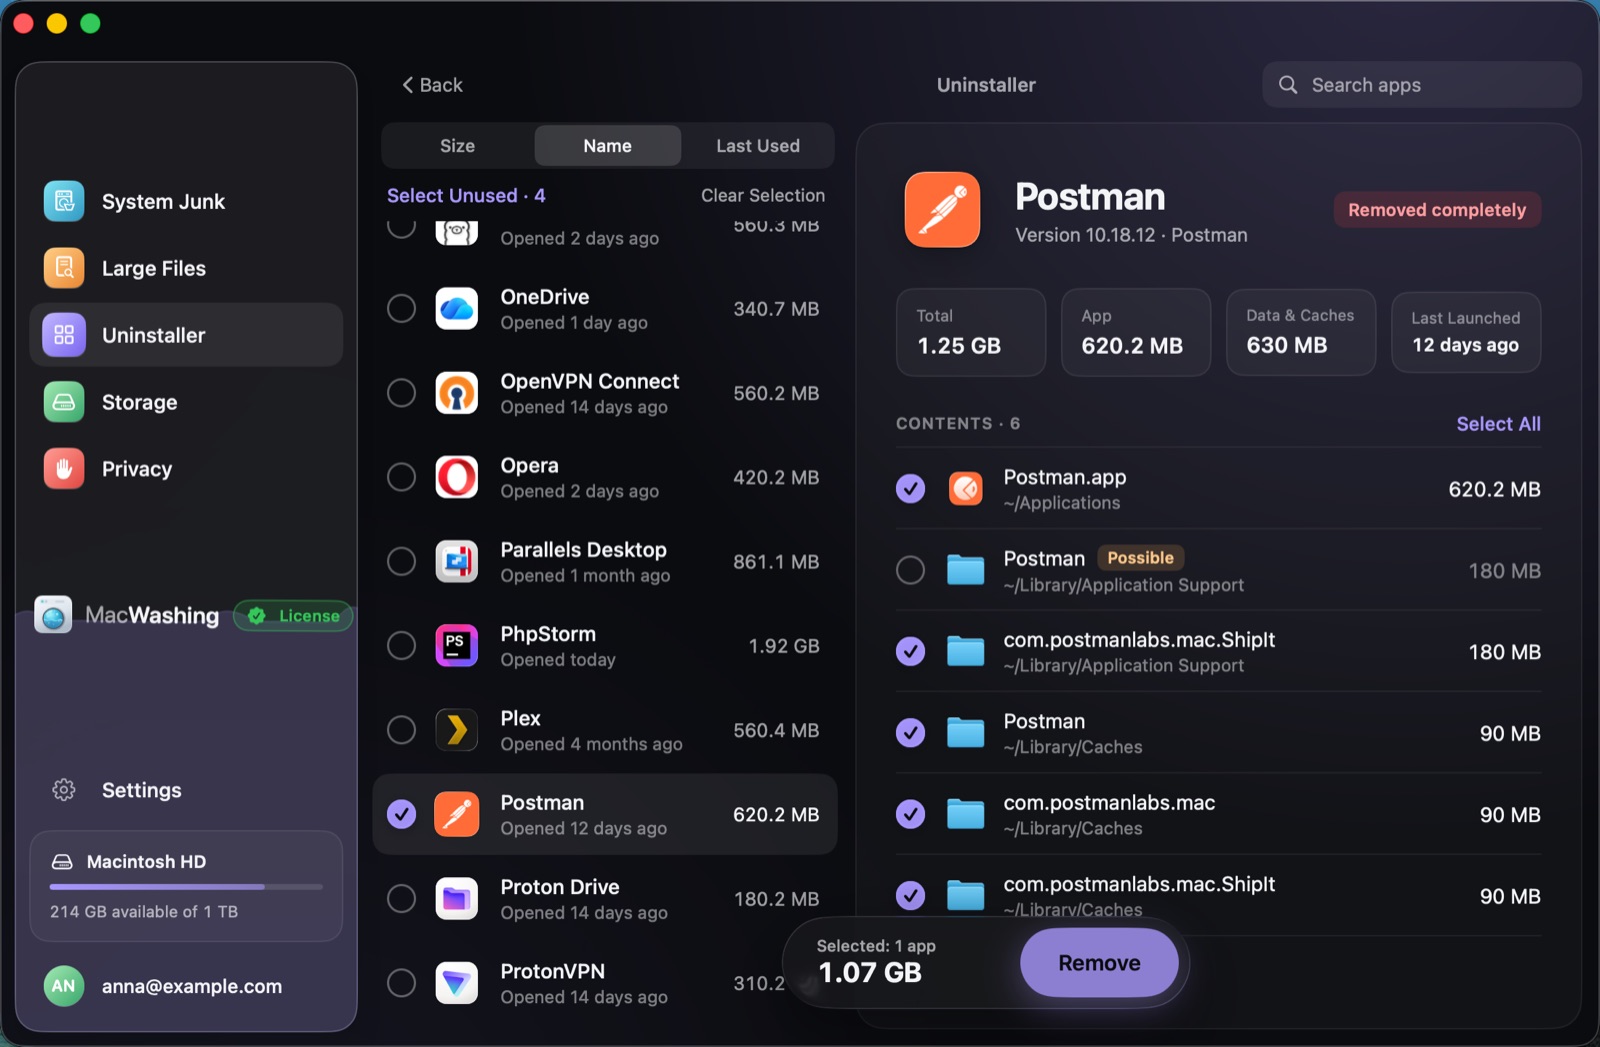Click the AN account avatar
The image size is (1600, 1047).
64,986
